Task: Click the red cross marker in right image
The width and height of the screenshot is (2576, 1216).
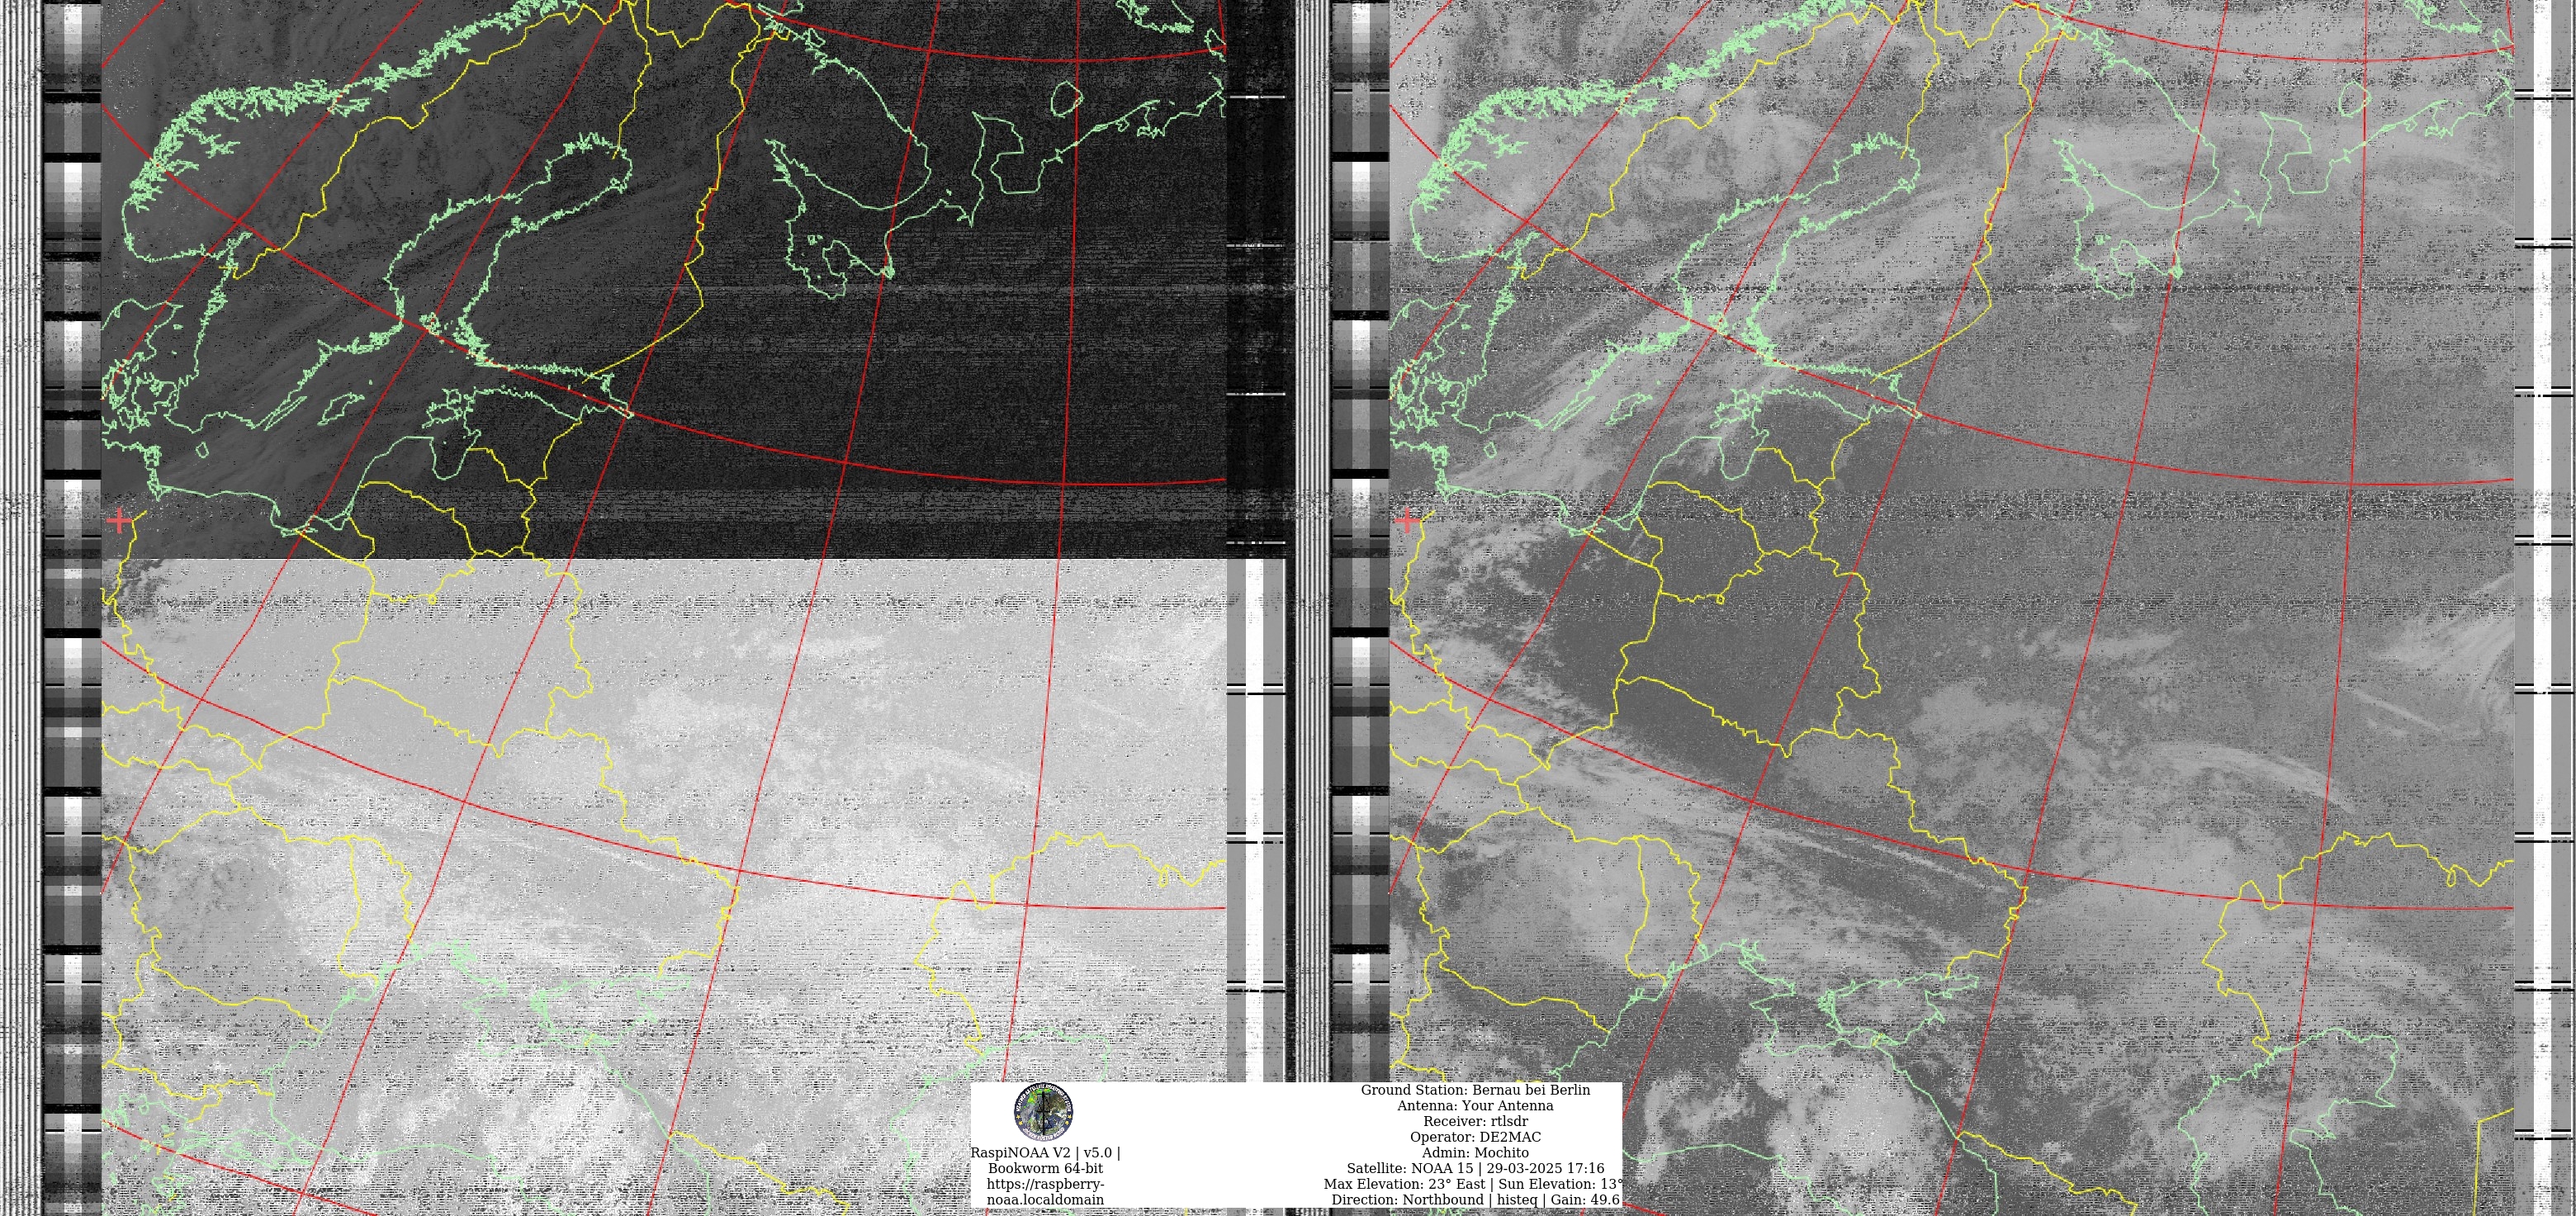Action: (x=1407, y=521)
